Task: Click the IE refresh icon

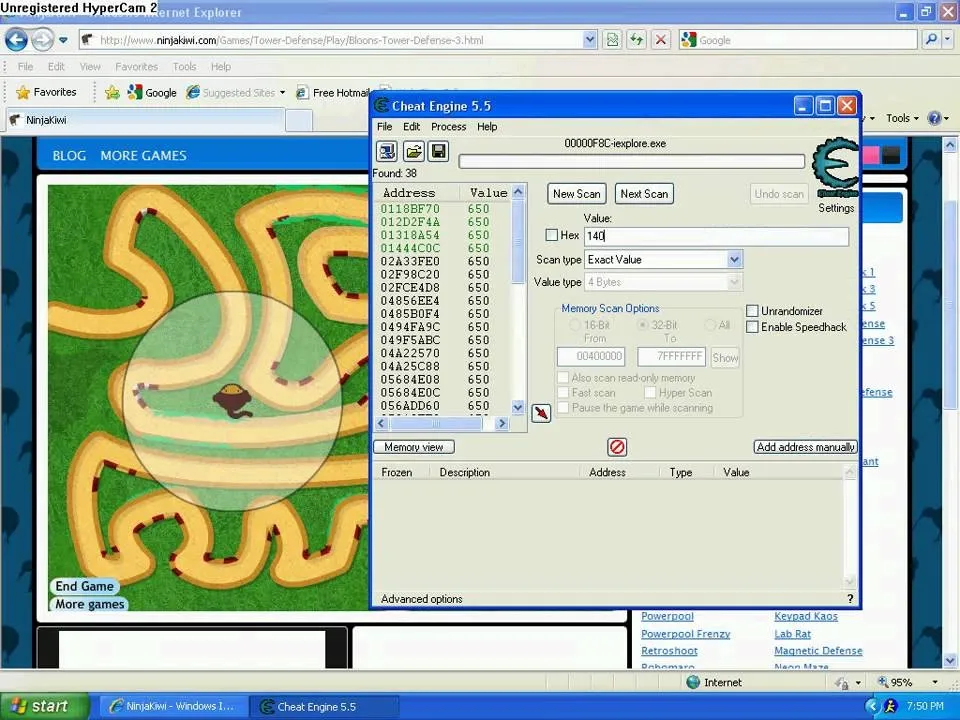Action: [x=637, y=40]
